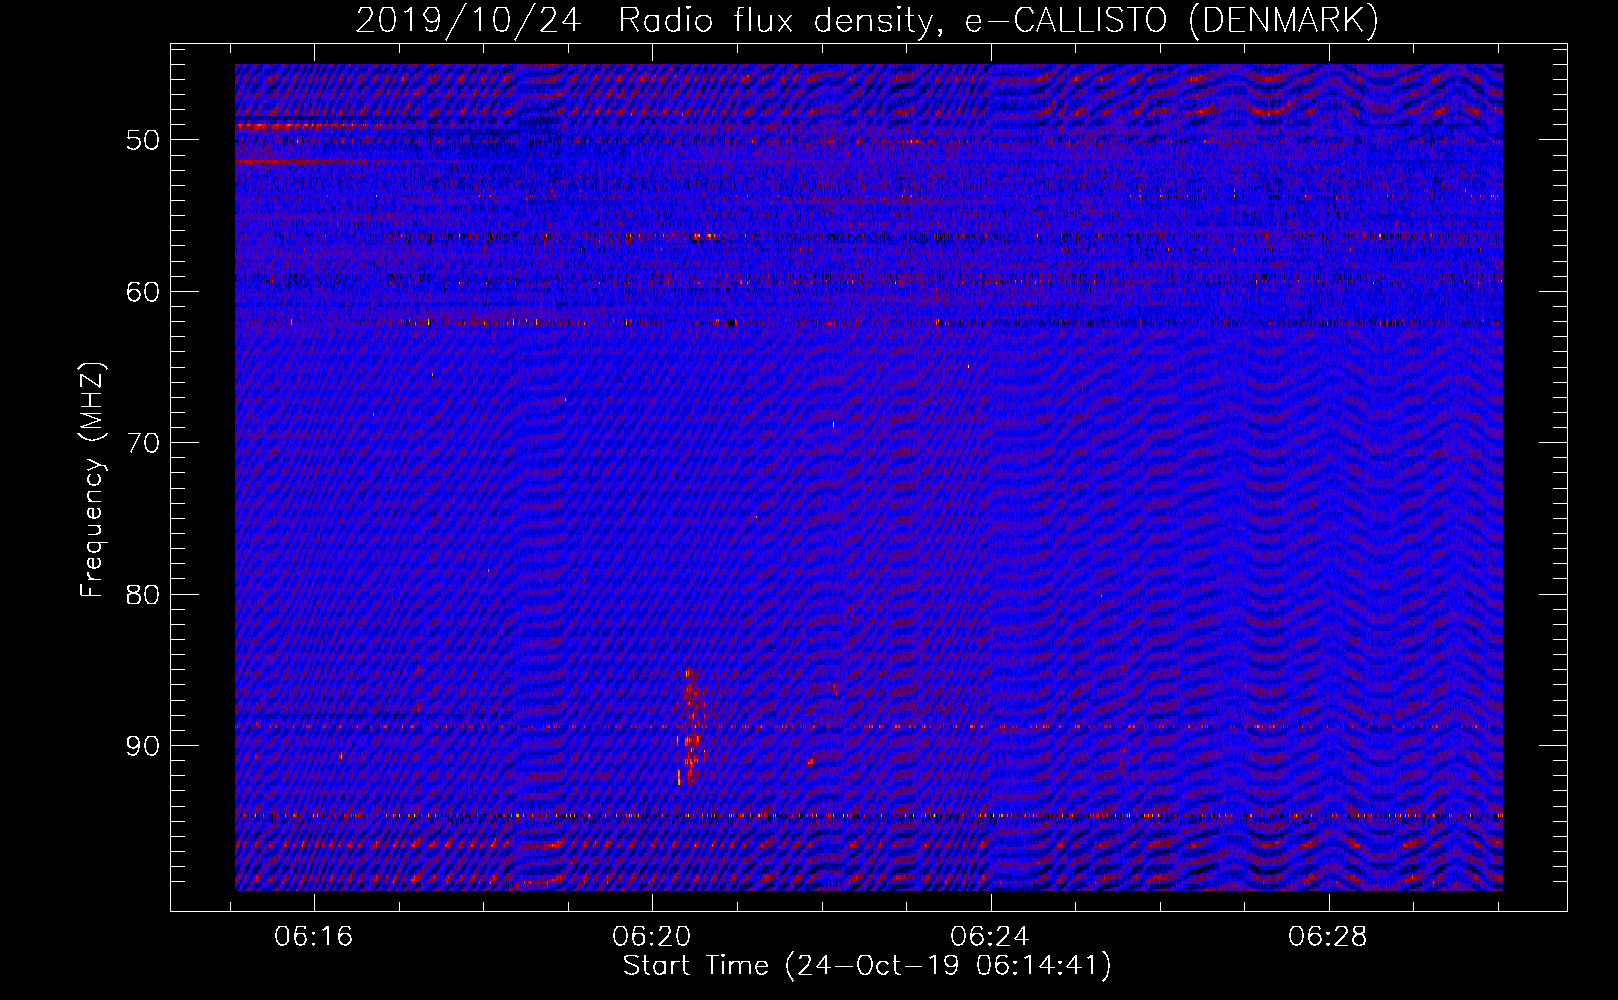Click the 06:24 time tick label

tap(990, 937)
